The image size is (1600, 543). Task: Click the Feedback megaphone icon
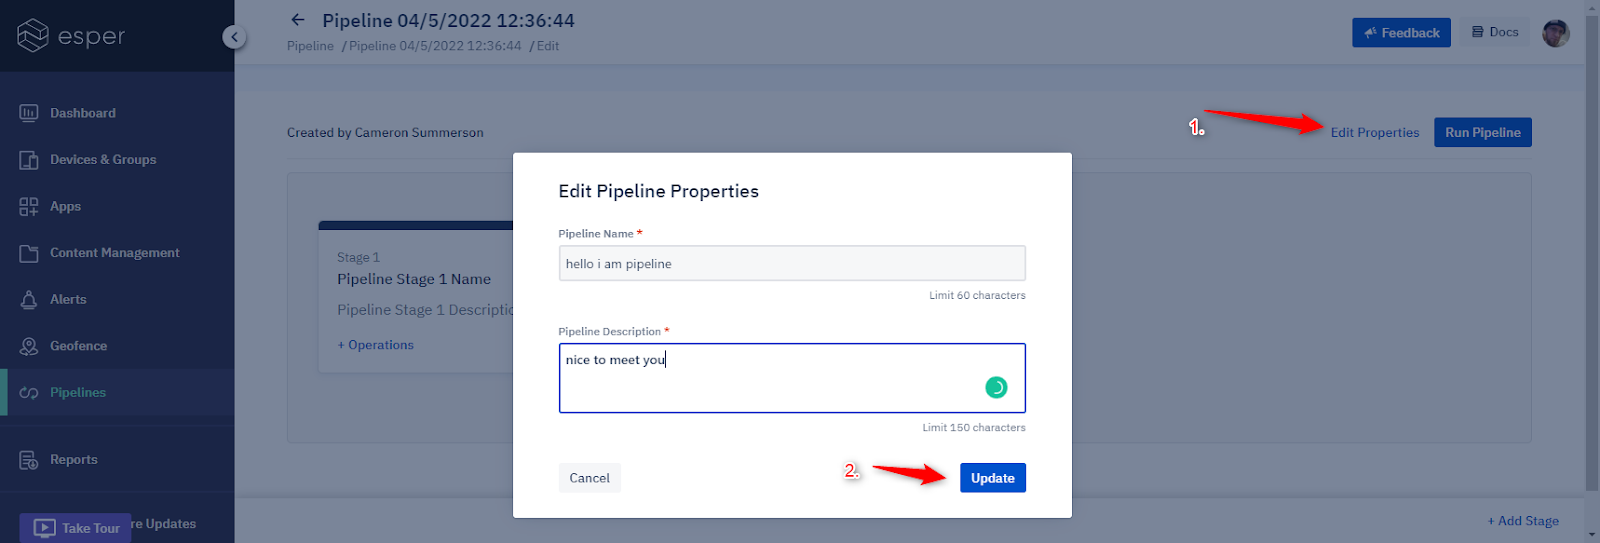[1370, 33]
